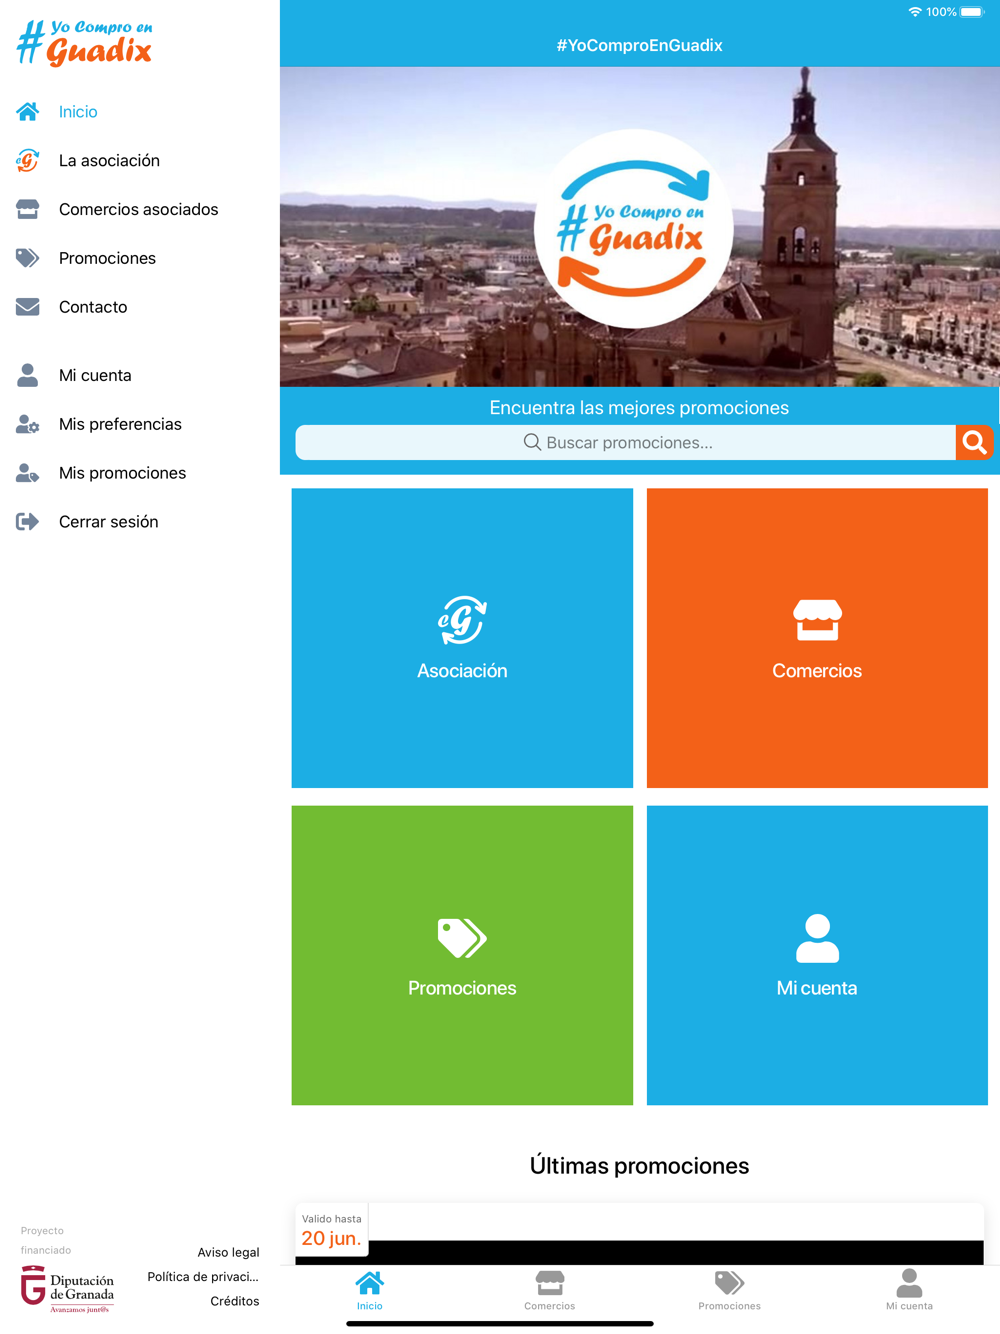Tap the WiFi status icon
Image resolution: width=1000 pixels, height=1334 pixels.
915,12
